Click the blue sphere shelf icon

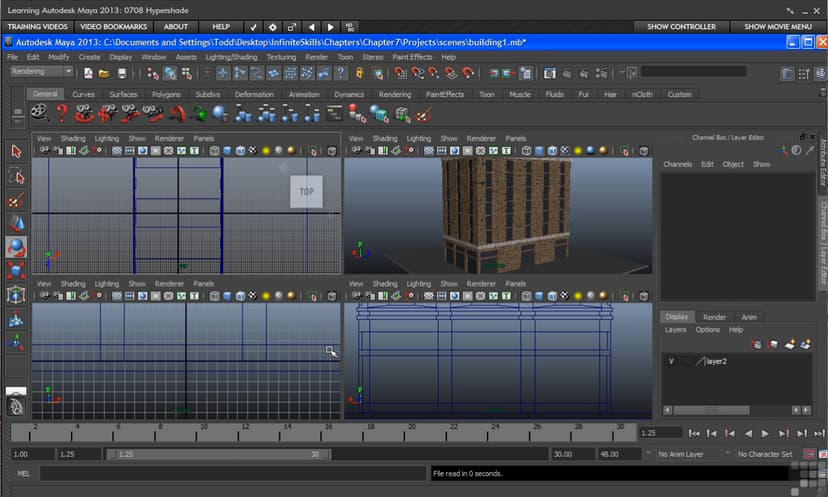[x=220, y=113]
